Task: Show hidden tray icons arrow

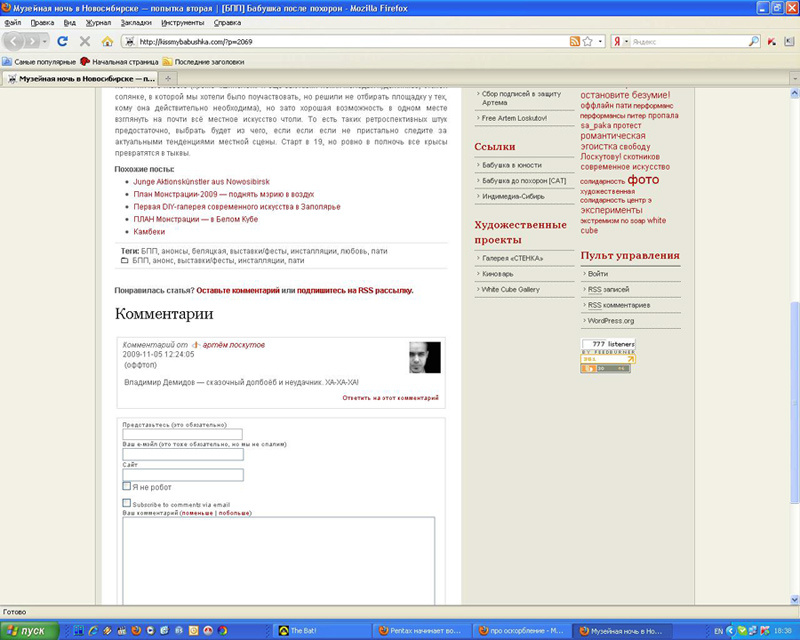Action: point(731,631)
